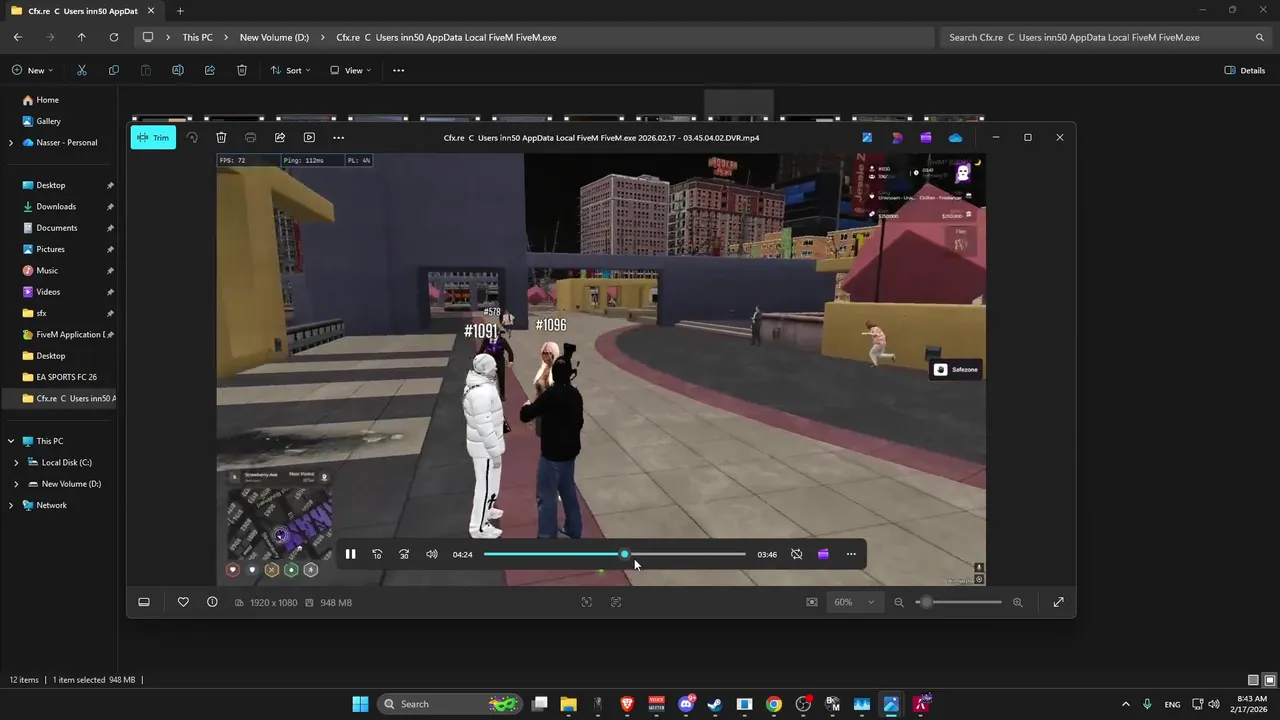1280x720 pixels.
Task: Open Videos in the navigation pane
Action: [48, 292]
